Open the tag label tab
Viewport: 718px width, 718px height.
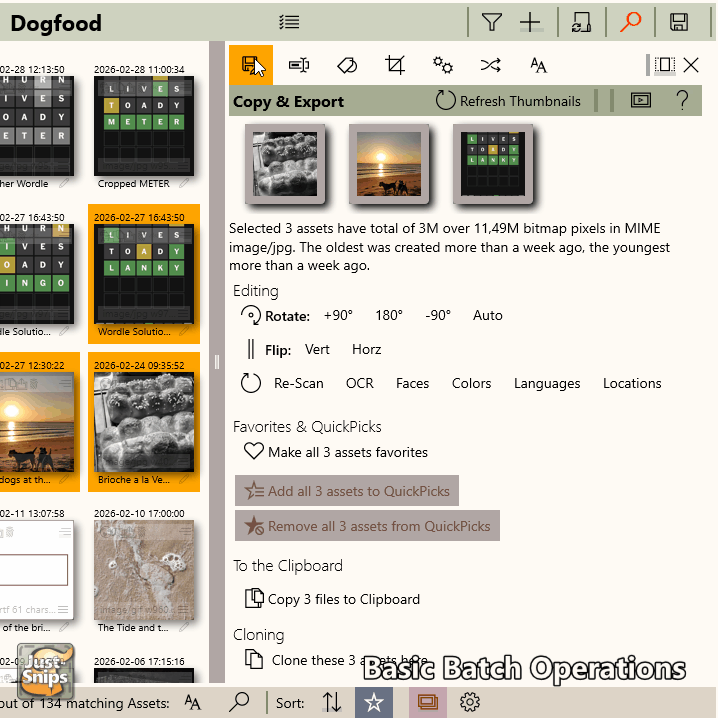pos(346,65)
